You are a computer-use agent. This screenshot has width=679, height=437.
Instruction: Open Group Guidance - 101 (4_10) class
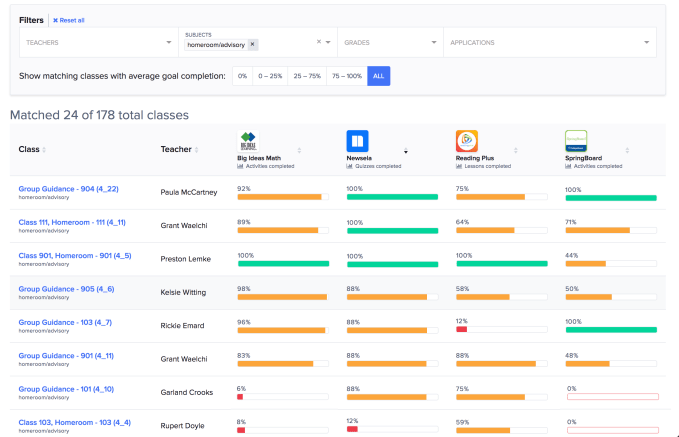[66, 389]
